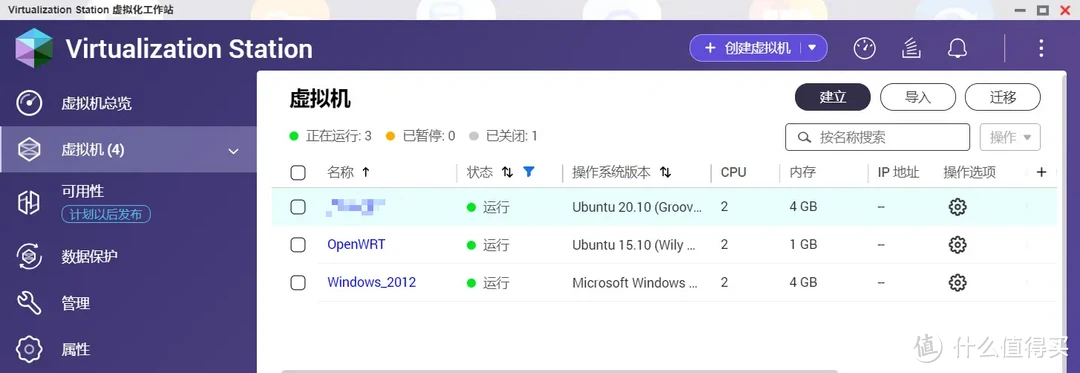Click the gear icon for Ubuntu 20.10 row

click(x=957, y=206)
